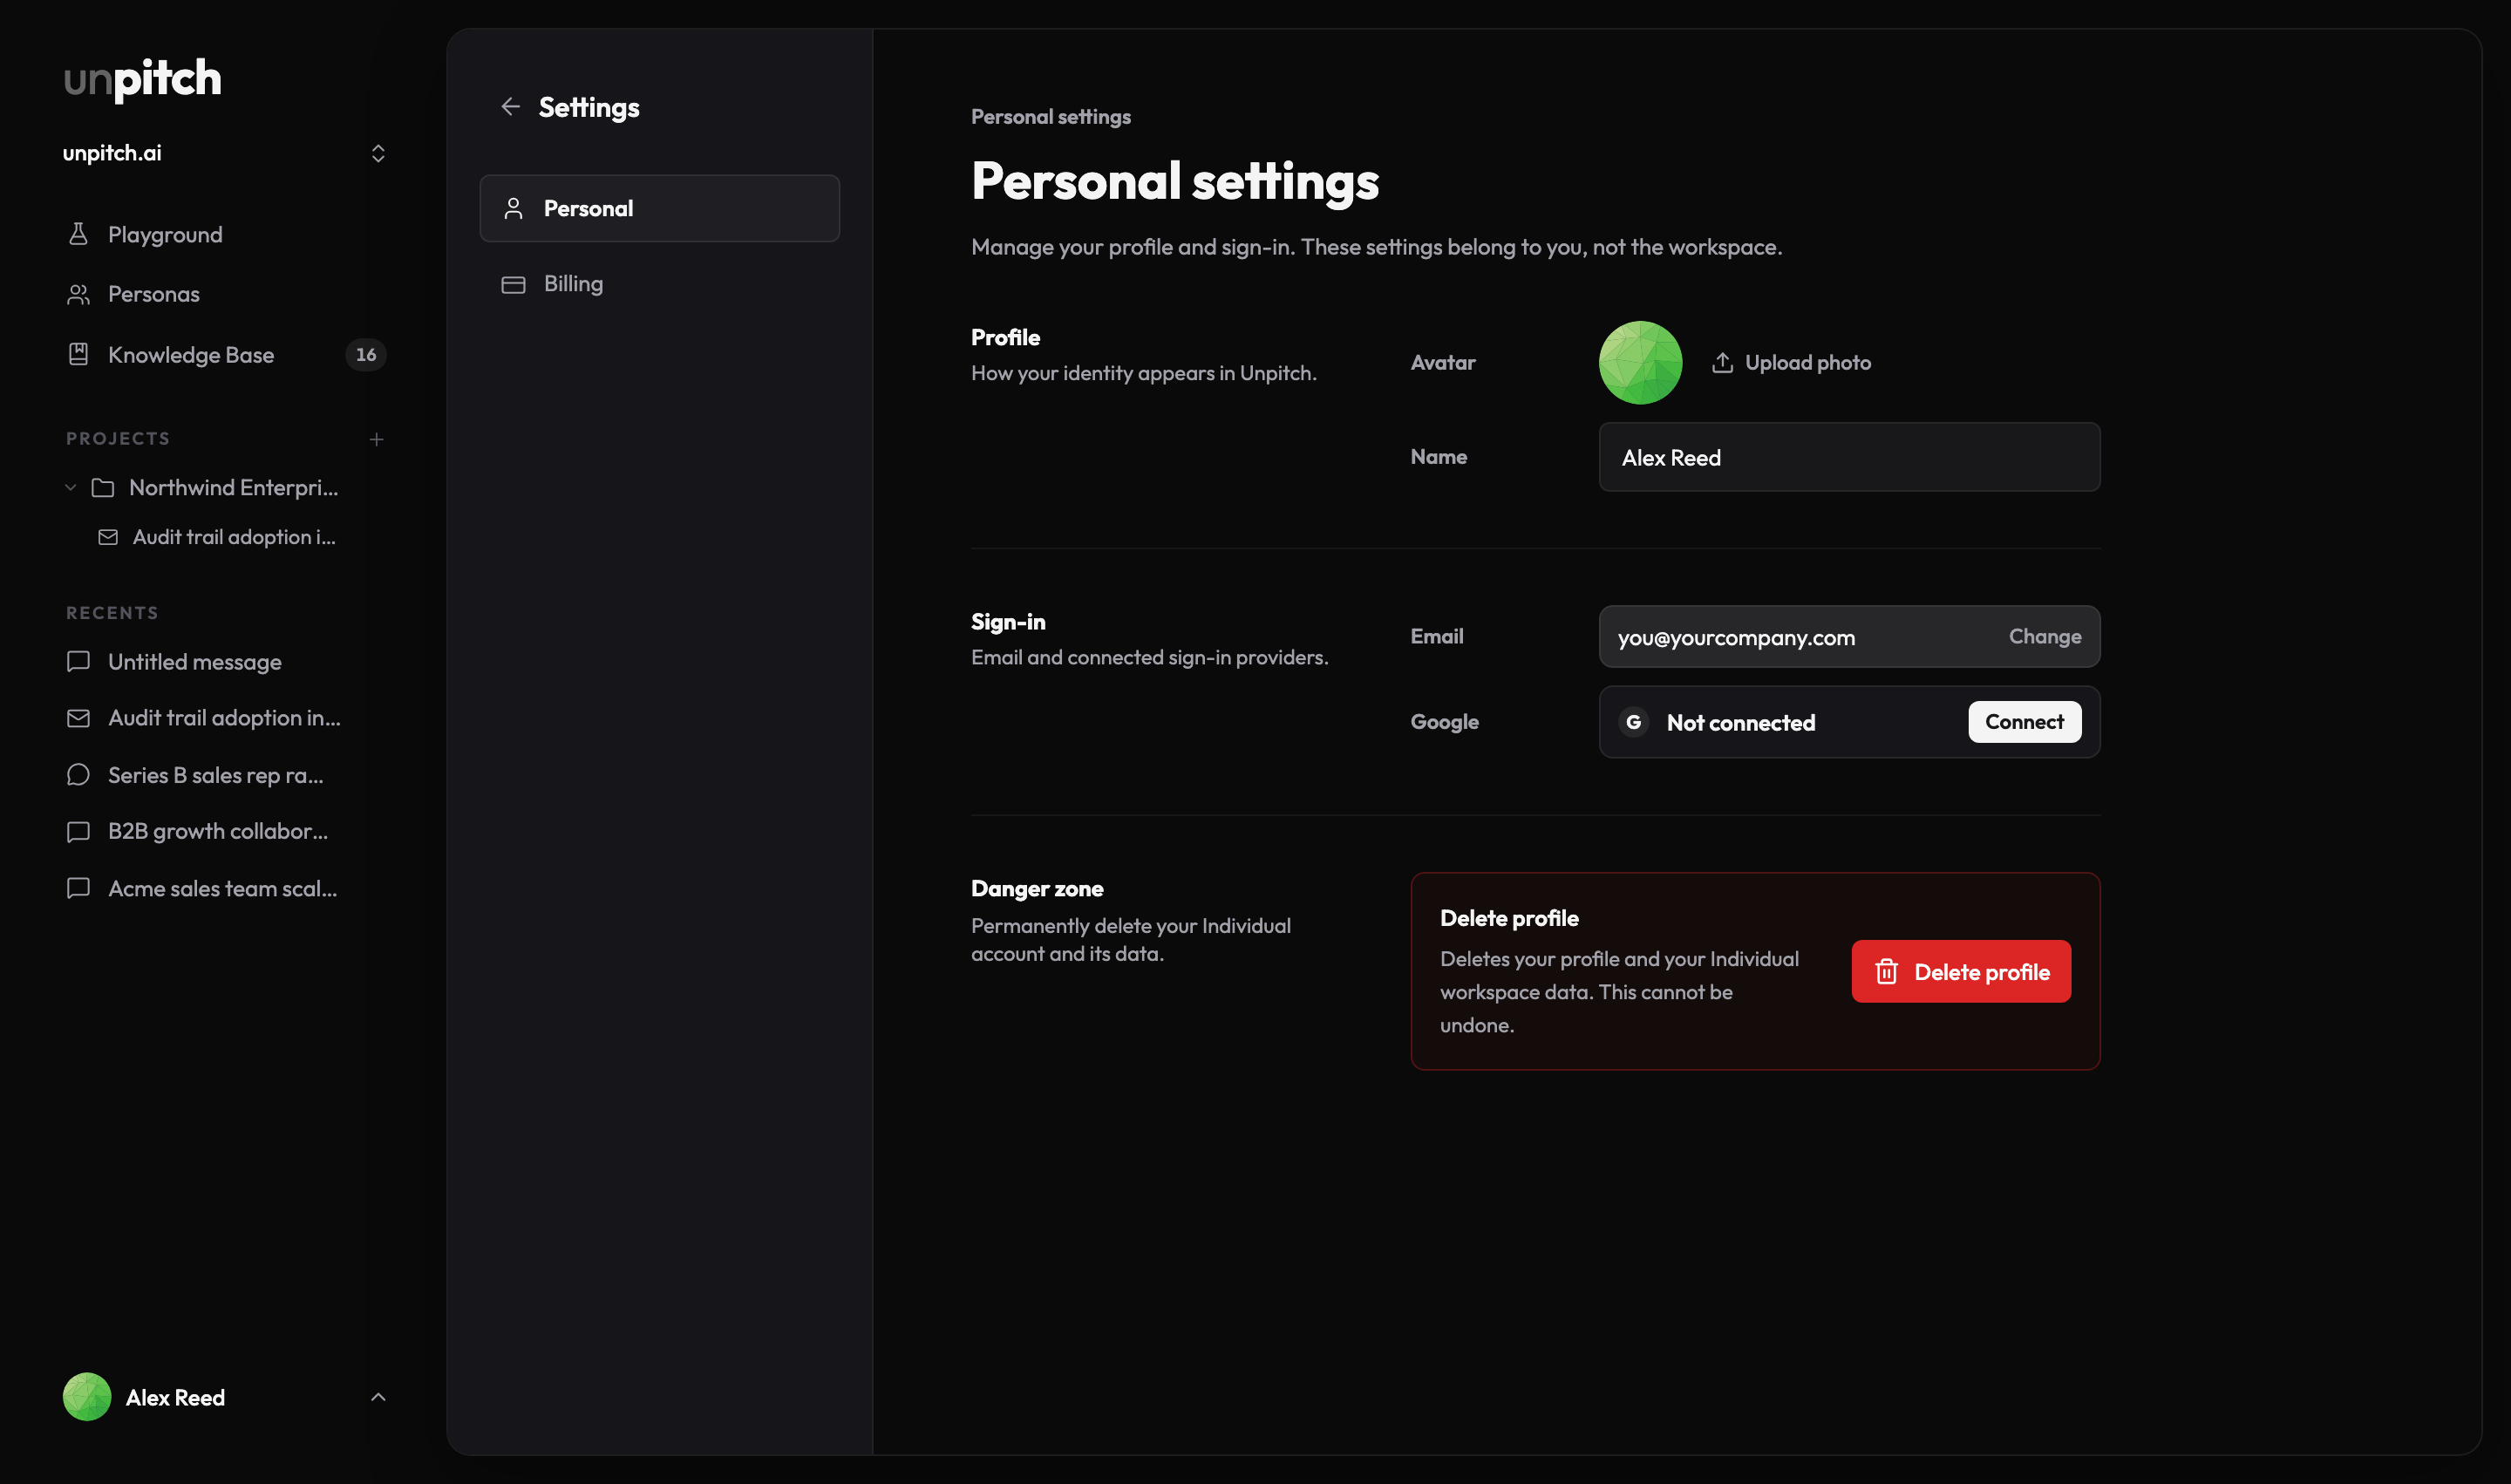Viewport: 2511px width, 1484px height.
Task: Open the unpitch.ai workspace switcher
Action: pos(224,153)
